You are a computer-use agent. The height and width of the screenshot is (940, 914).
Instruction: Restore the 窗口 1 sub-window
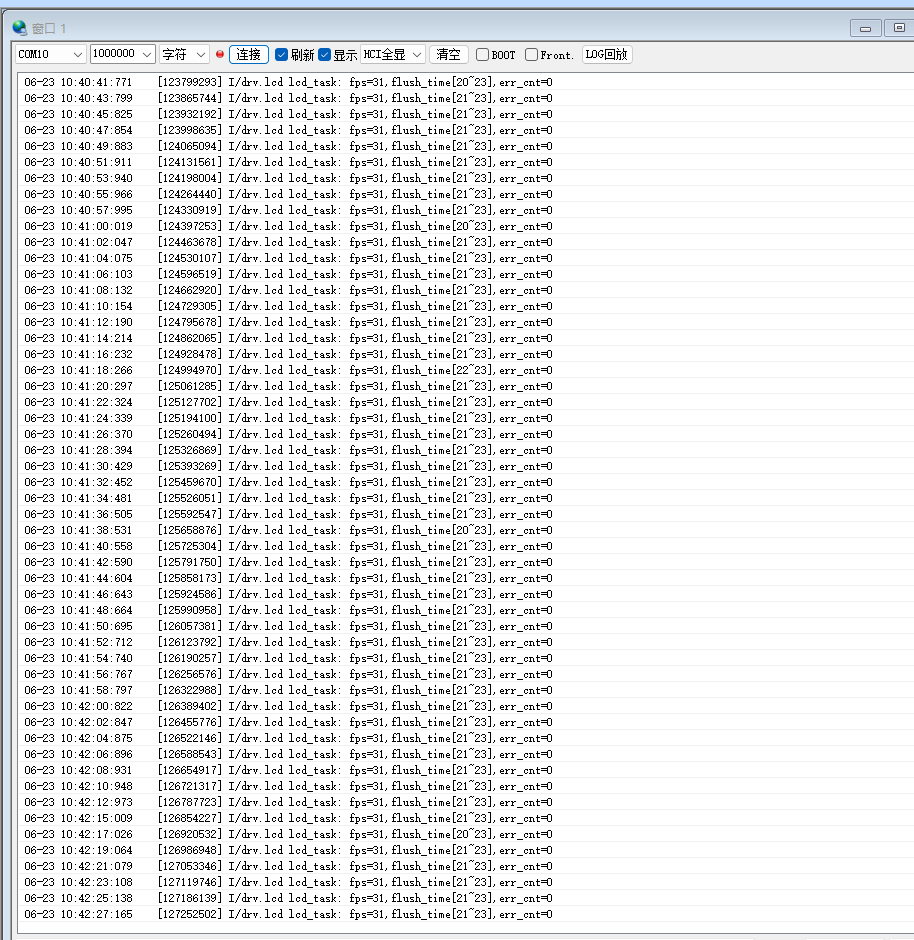click(x=899, y=28)
